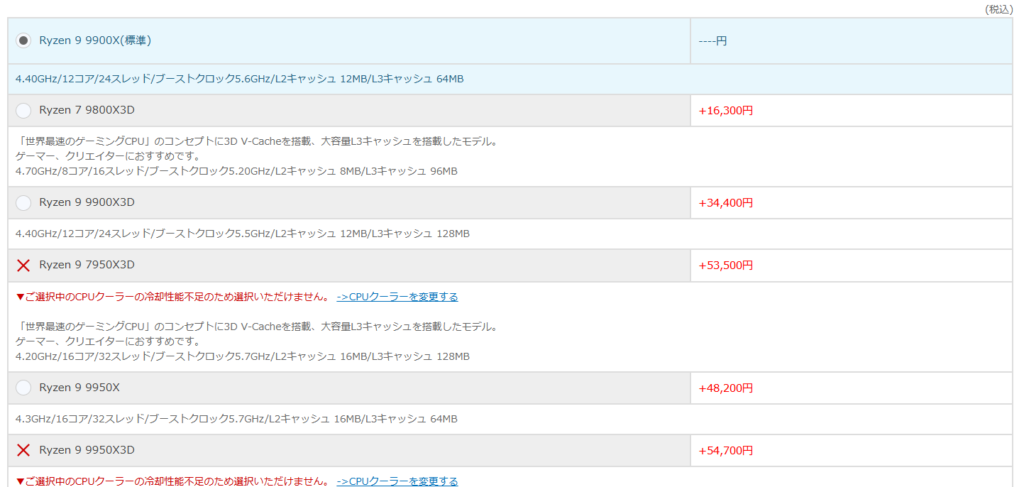Click the red X beside Ryzen 9 9950X3D
The image size is (1024, 487).
click(x=24, y=450)
